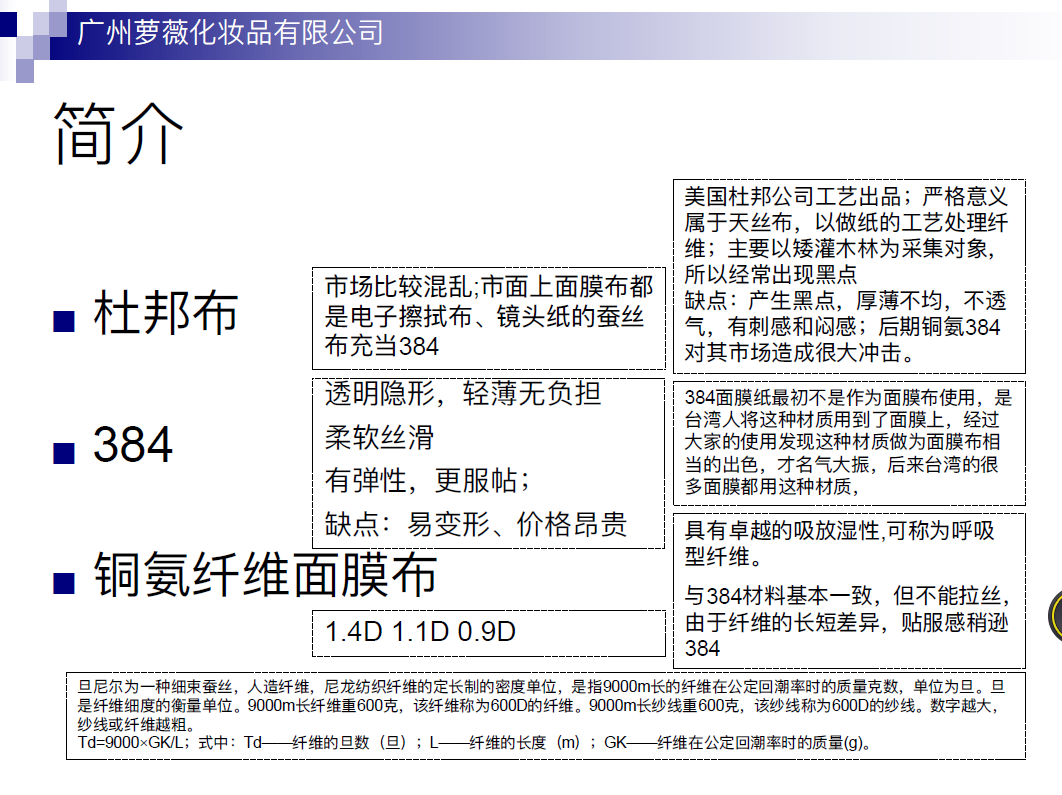Click the blue bullet beside 铜氨纤维面膜布
Screen dimensions: 1062x795
click(64, 583)
